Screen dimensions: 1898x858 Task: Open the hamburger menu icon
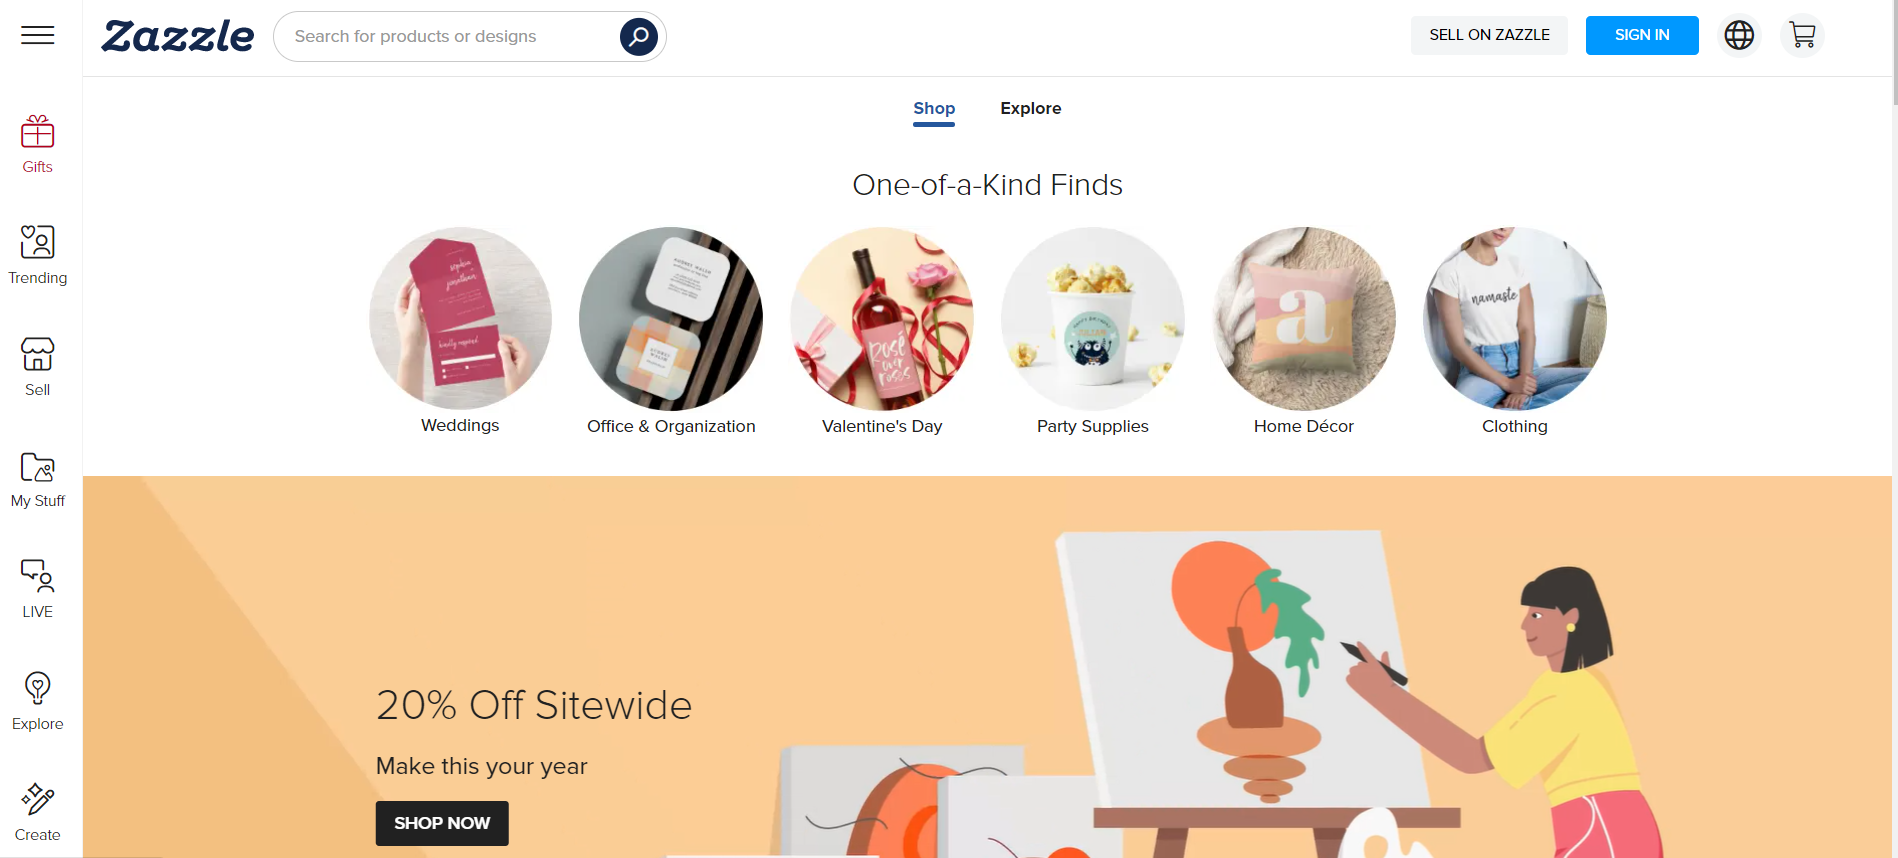click(x=38, y=35)
